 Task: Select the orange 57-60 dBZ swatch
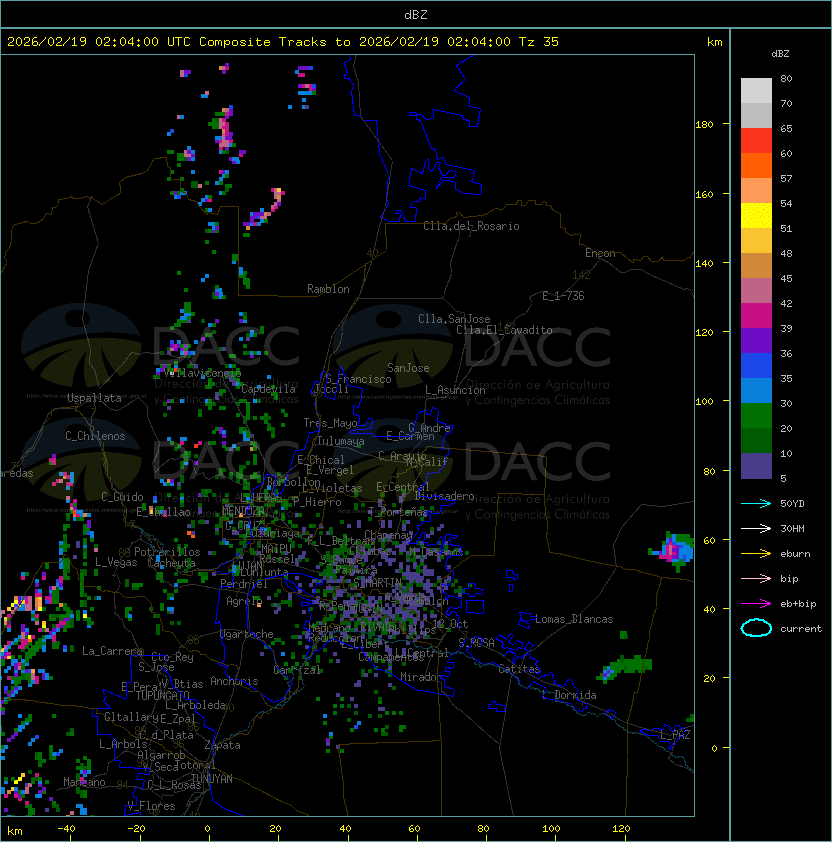pos(756,165)
